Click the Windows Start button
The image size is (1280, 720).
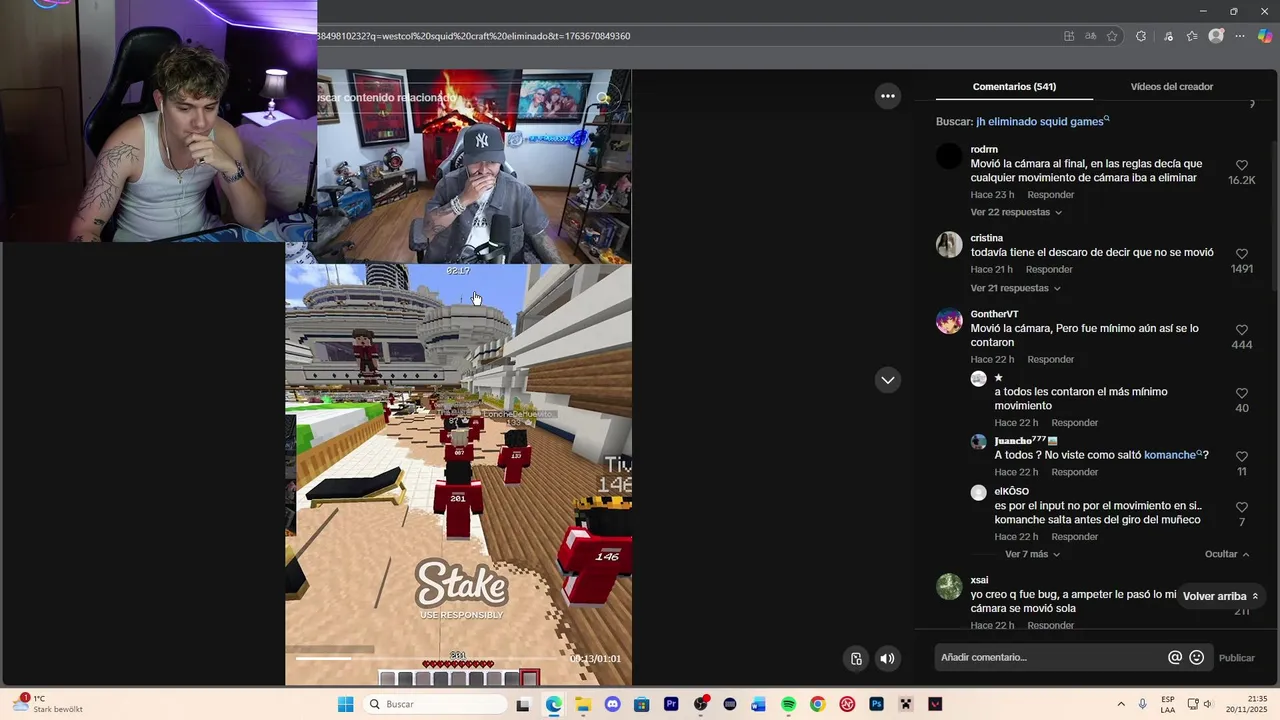pyautogui.click(x=345, y=704)
